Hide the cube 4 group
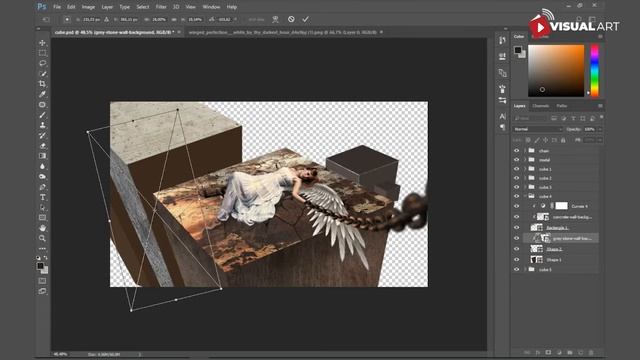 (x=516, y=196)
